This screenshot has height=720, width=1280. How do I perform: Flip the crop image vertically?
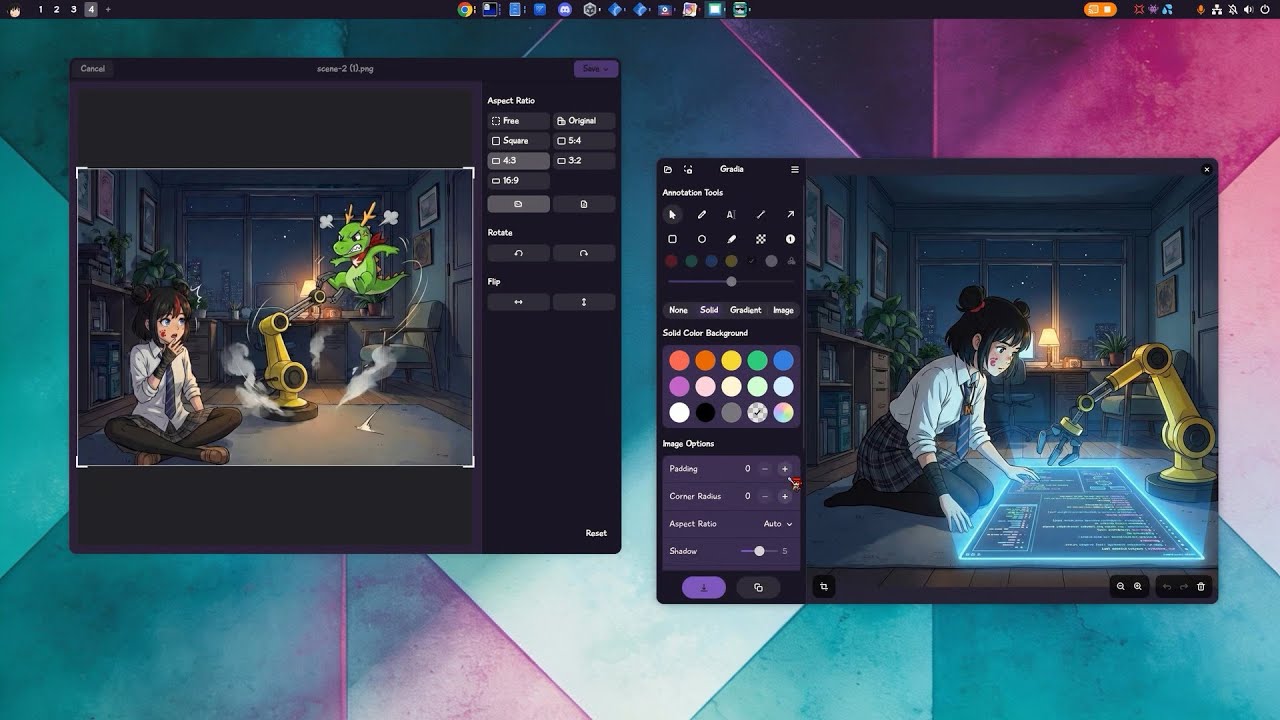[584, 302]
